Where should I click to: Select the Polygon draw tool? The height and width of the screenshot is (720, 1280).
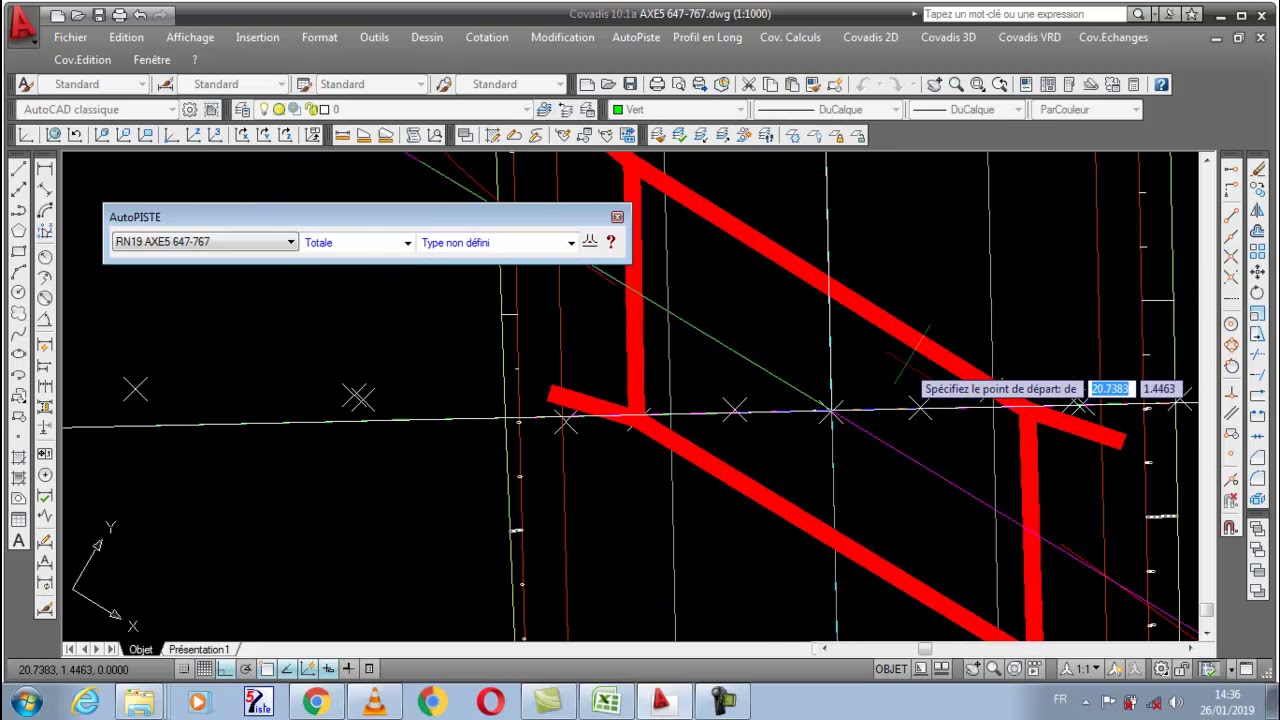(x=18, y=230)
